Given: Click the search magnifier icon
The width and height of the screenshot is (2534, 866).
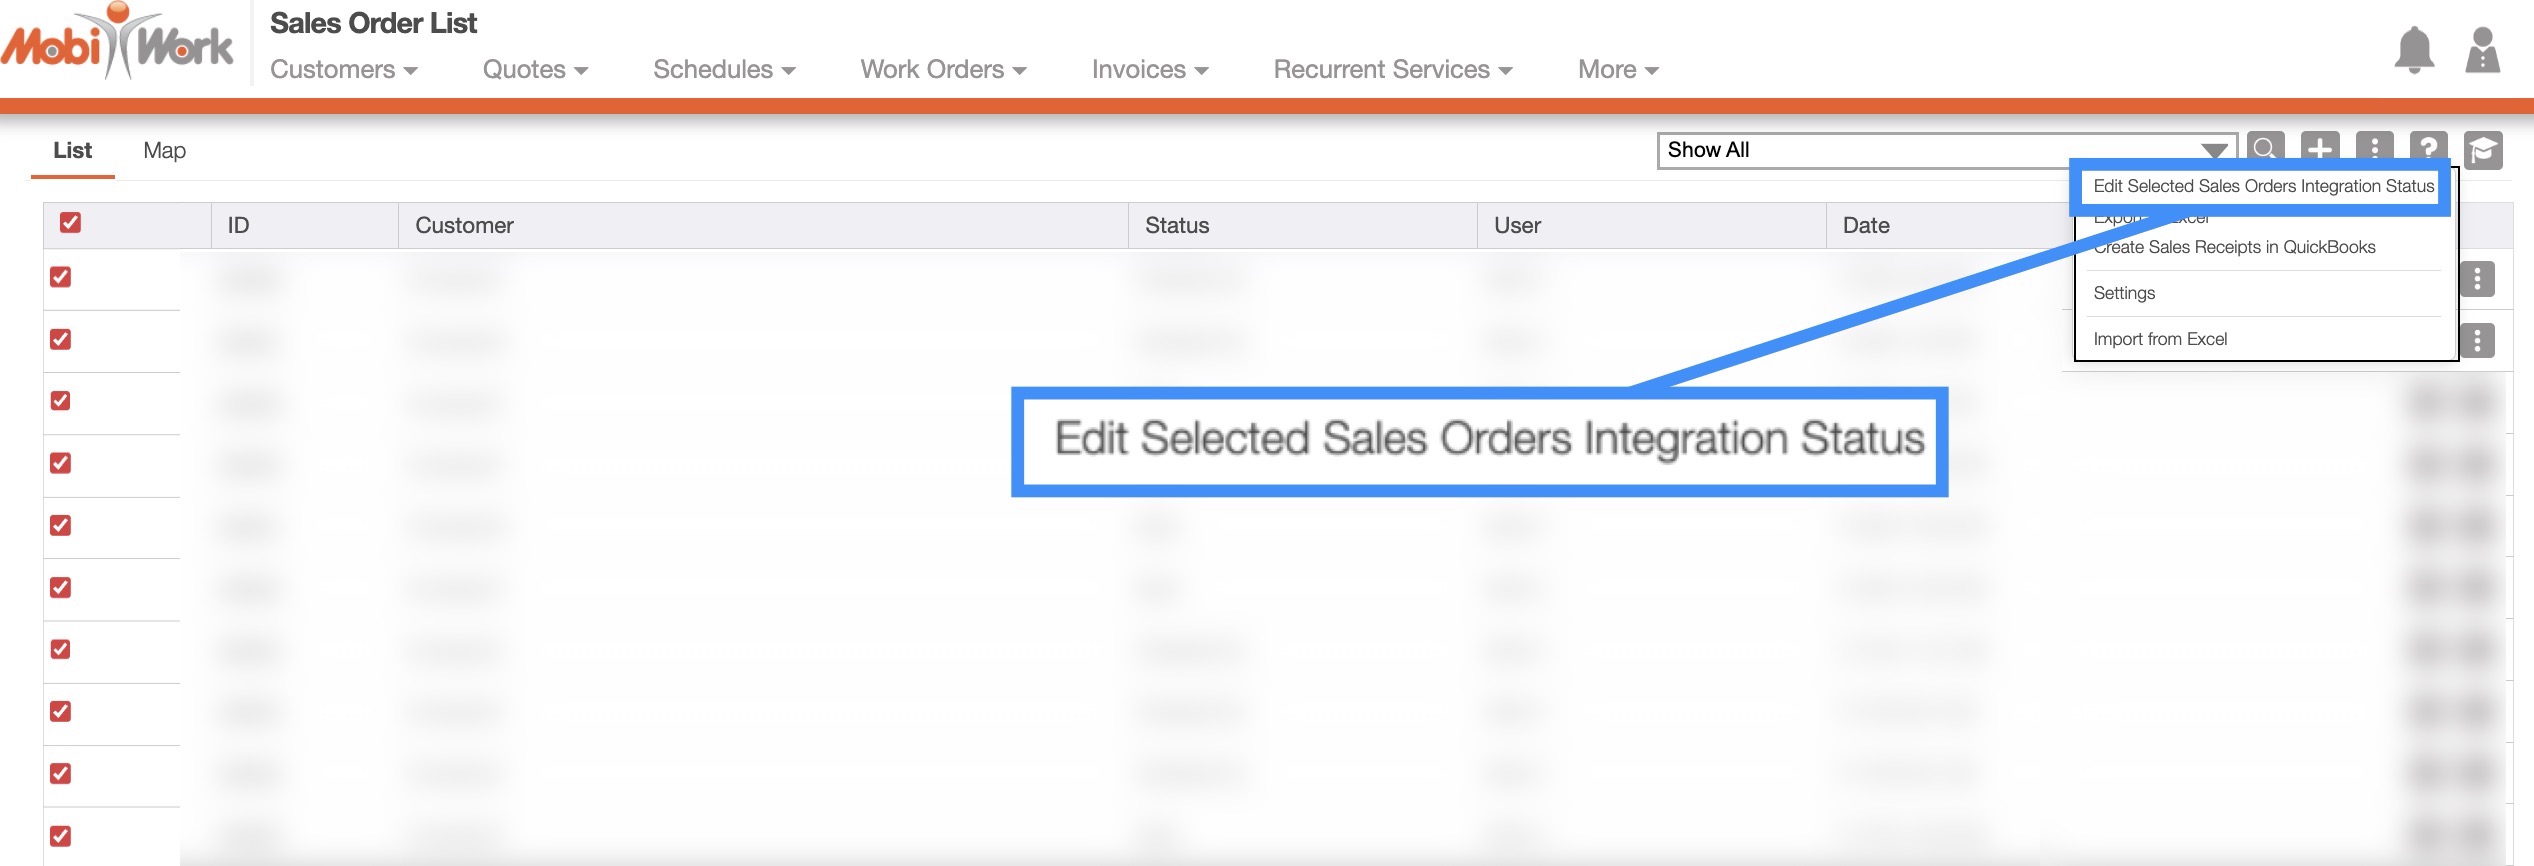Looking at the screenshot, I should 2265,148.
